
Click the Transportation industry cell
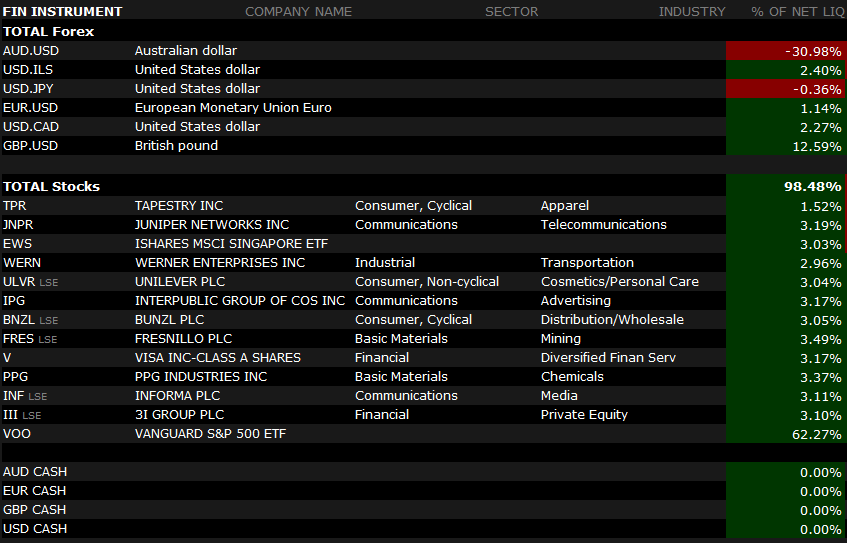coord(587,263)
